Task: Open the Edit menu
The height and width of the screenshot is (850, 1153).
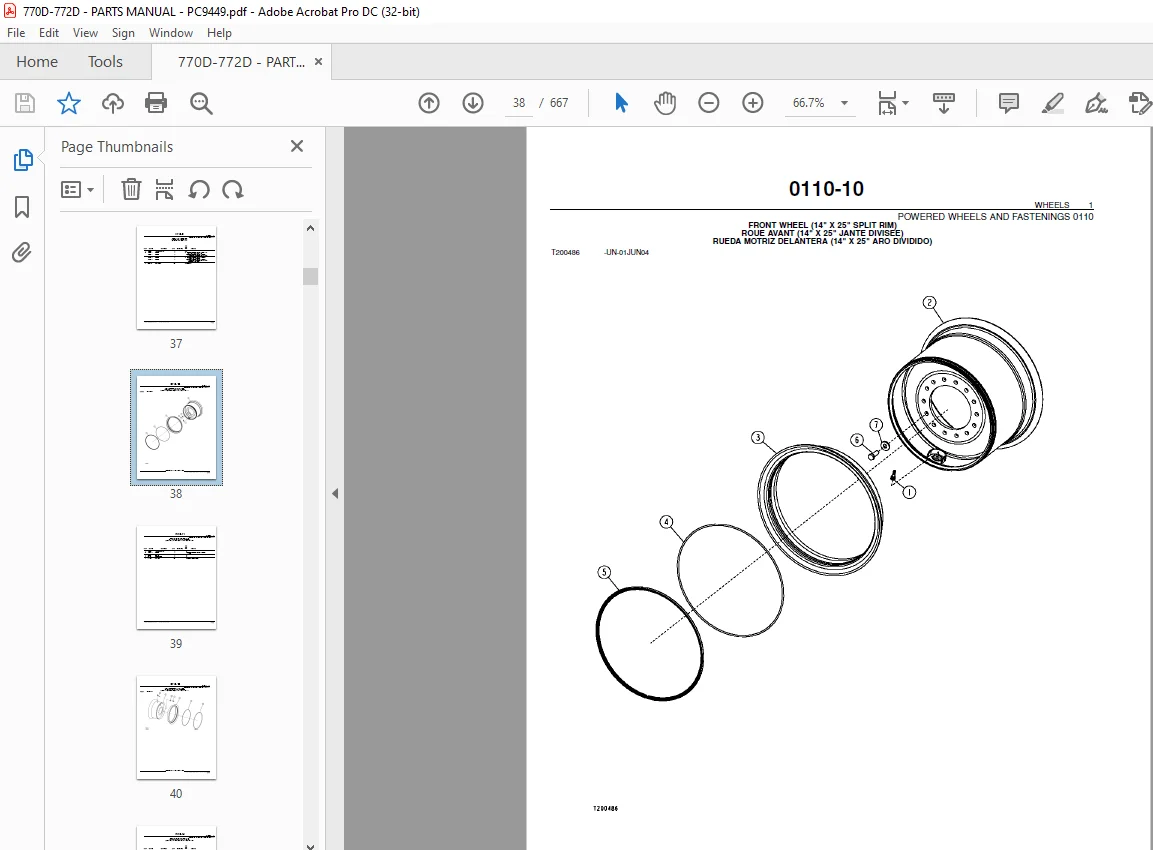Action: pos(49,33)
